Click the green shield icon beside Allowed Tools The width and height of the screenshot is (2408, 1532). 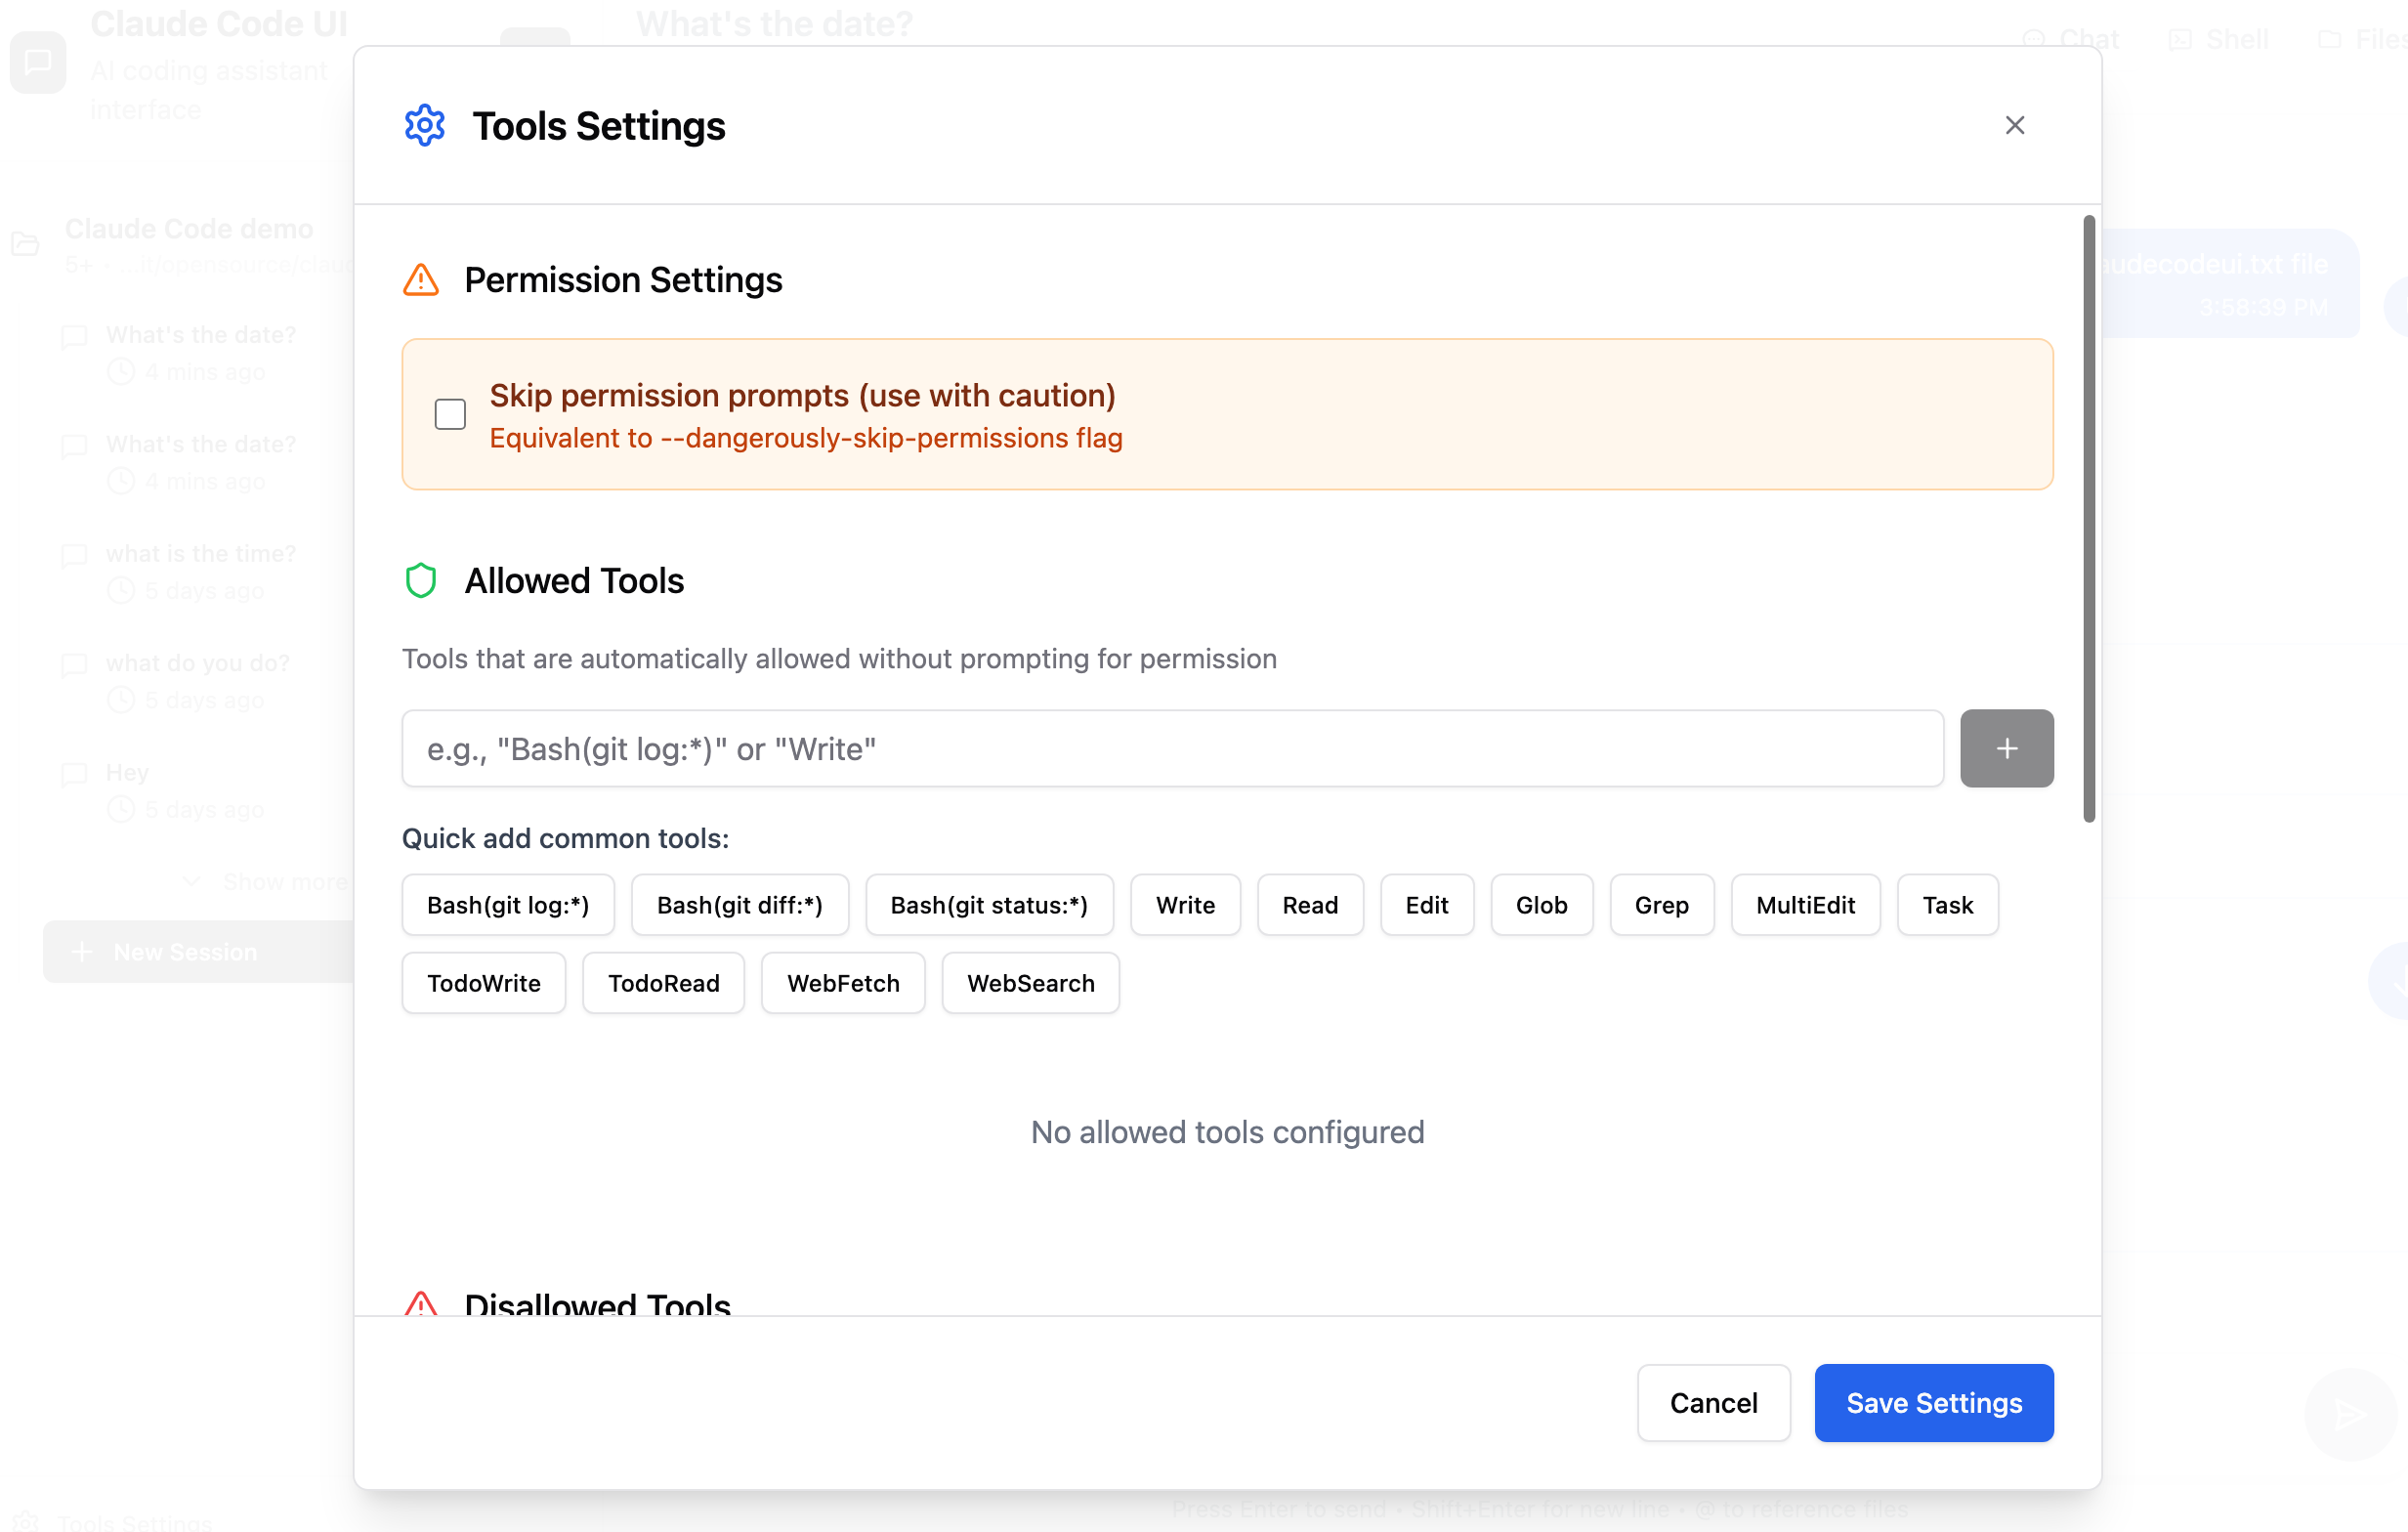click(421, 580)
